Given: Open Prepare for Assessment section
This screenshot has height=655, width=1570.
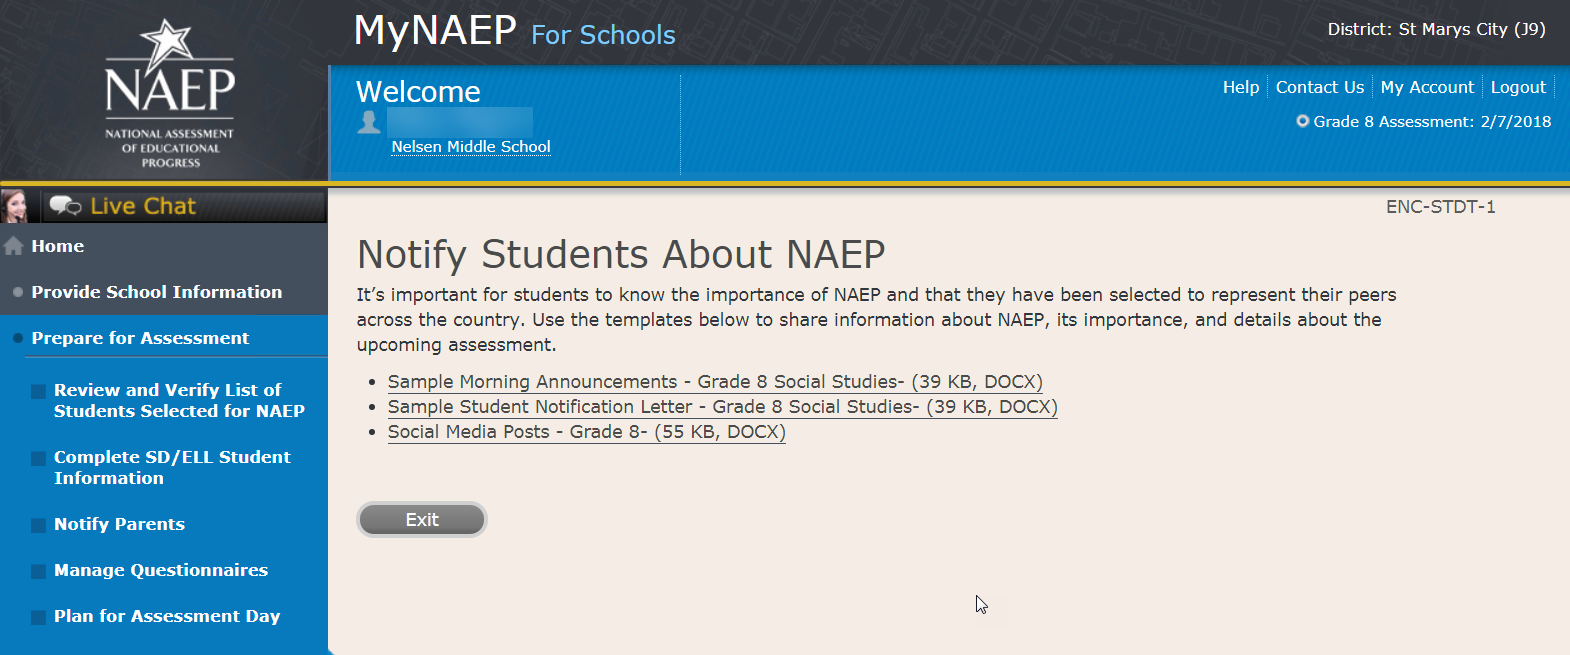Looking at the screenshot, I should (x=140, y=338).
